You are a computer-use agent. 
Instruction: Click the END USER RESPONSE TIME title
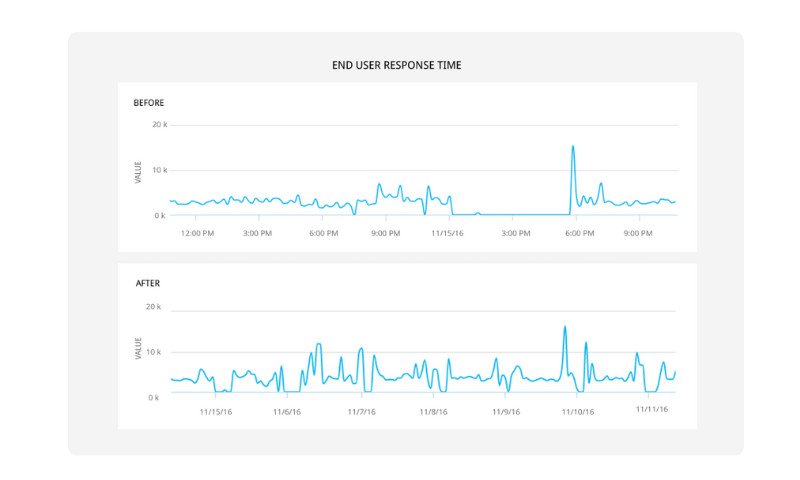397,65
